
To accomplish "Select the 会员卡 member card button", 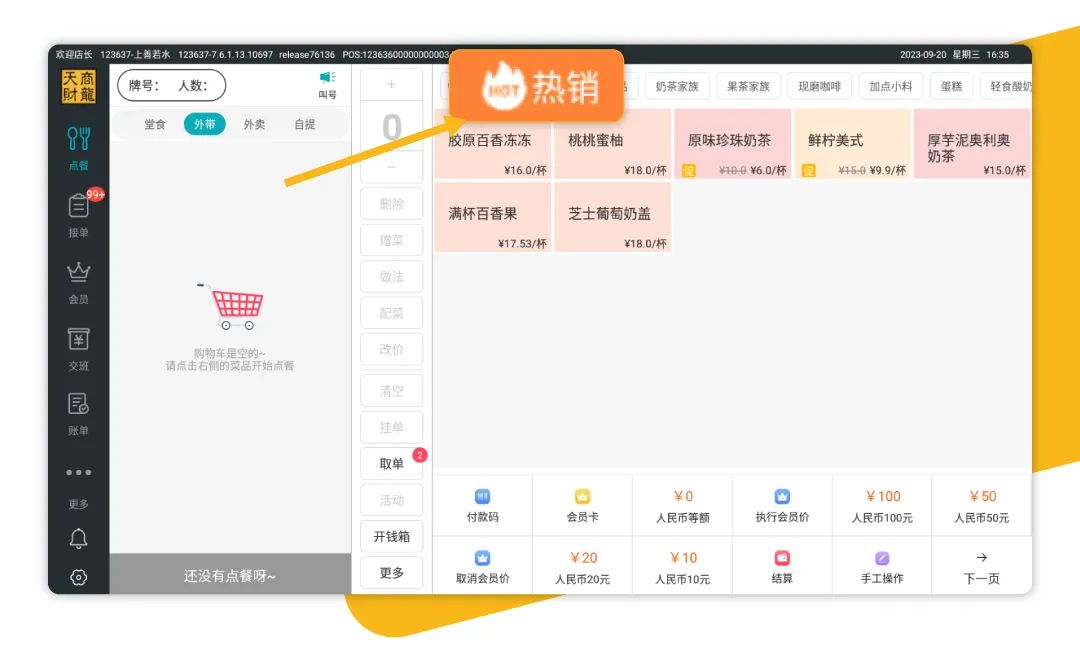I will click(x=583, y=506).
